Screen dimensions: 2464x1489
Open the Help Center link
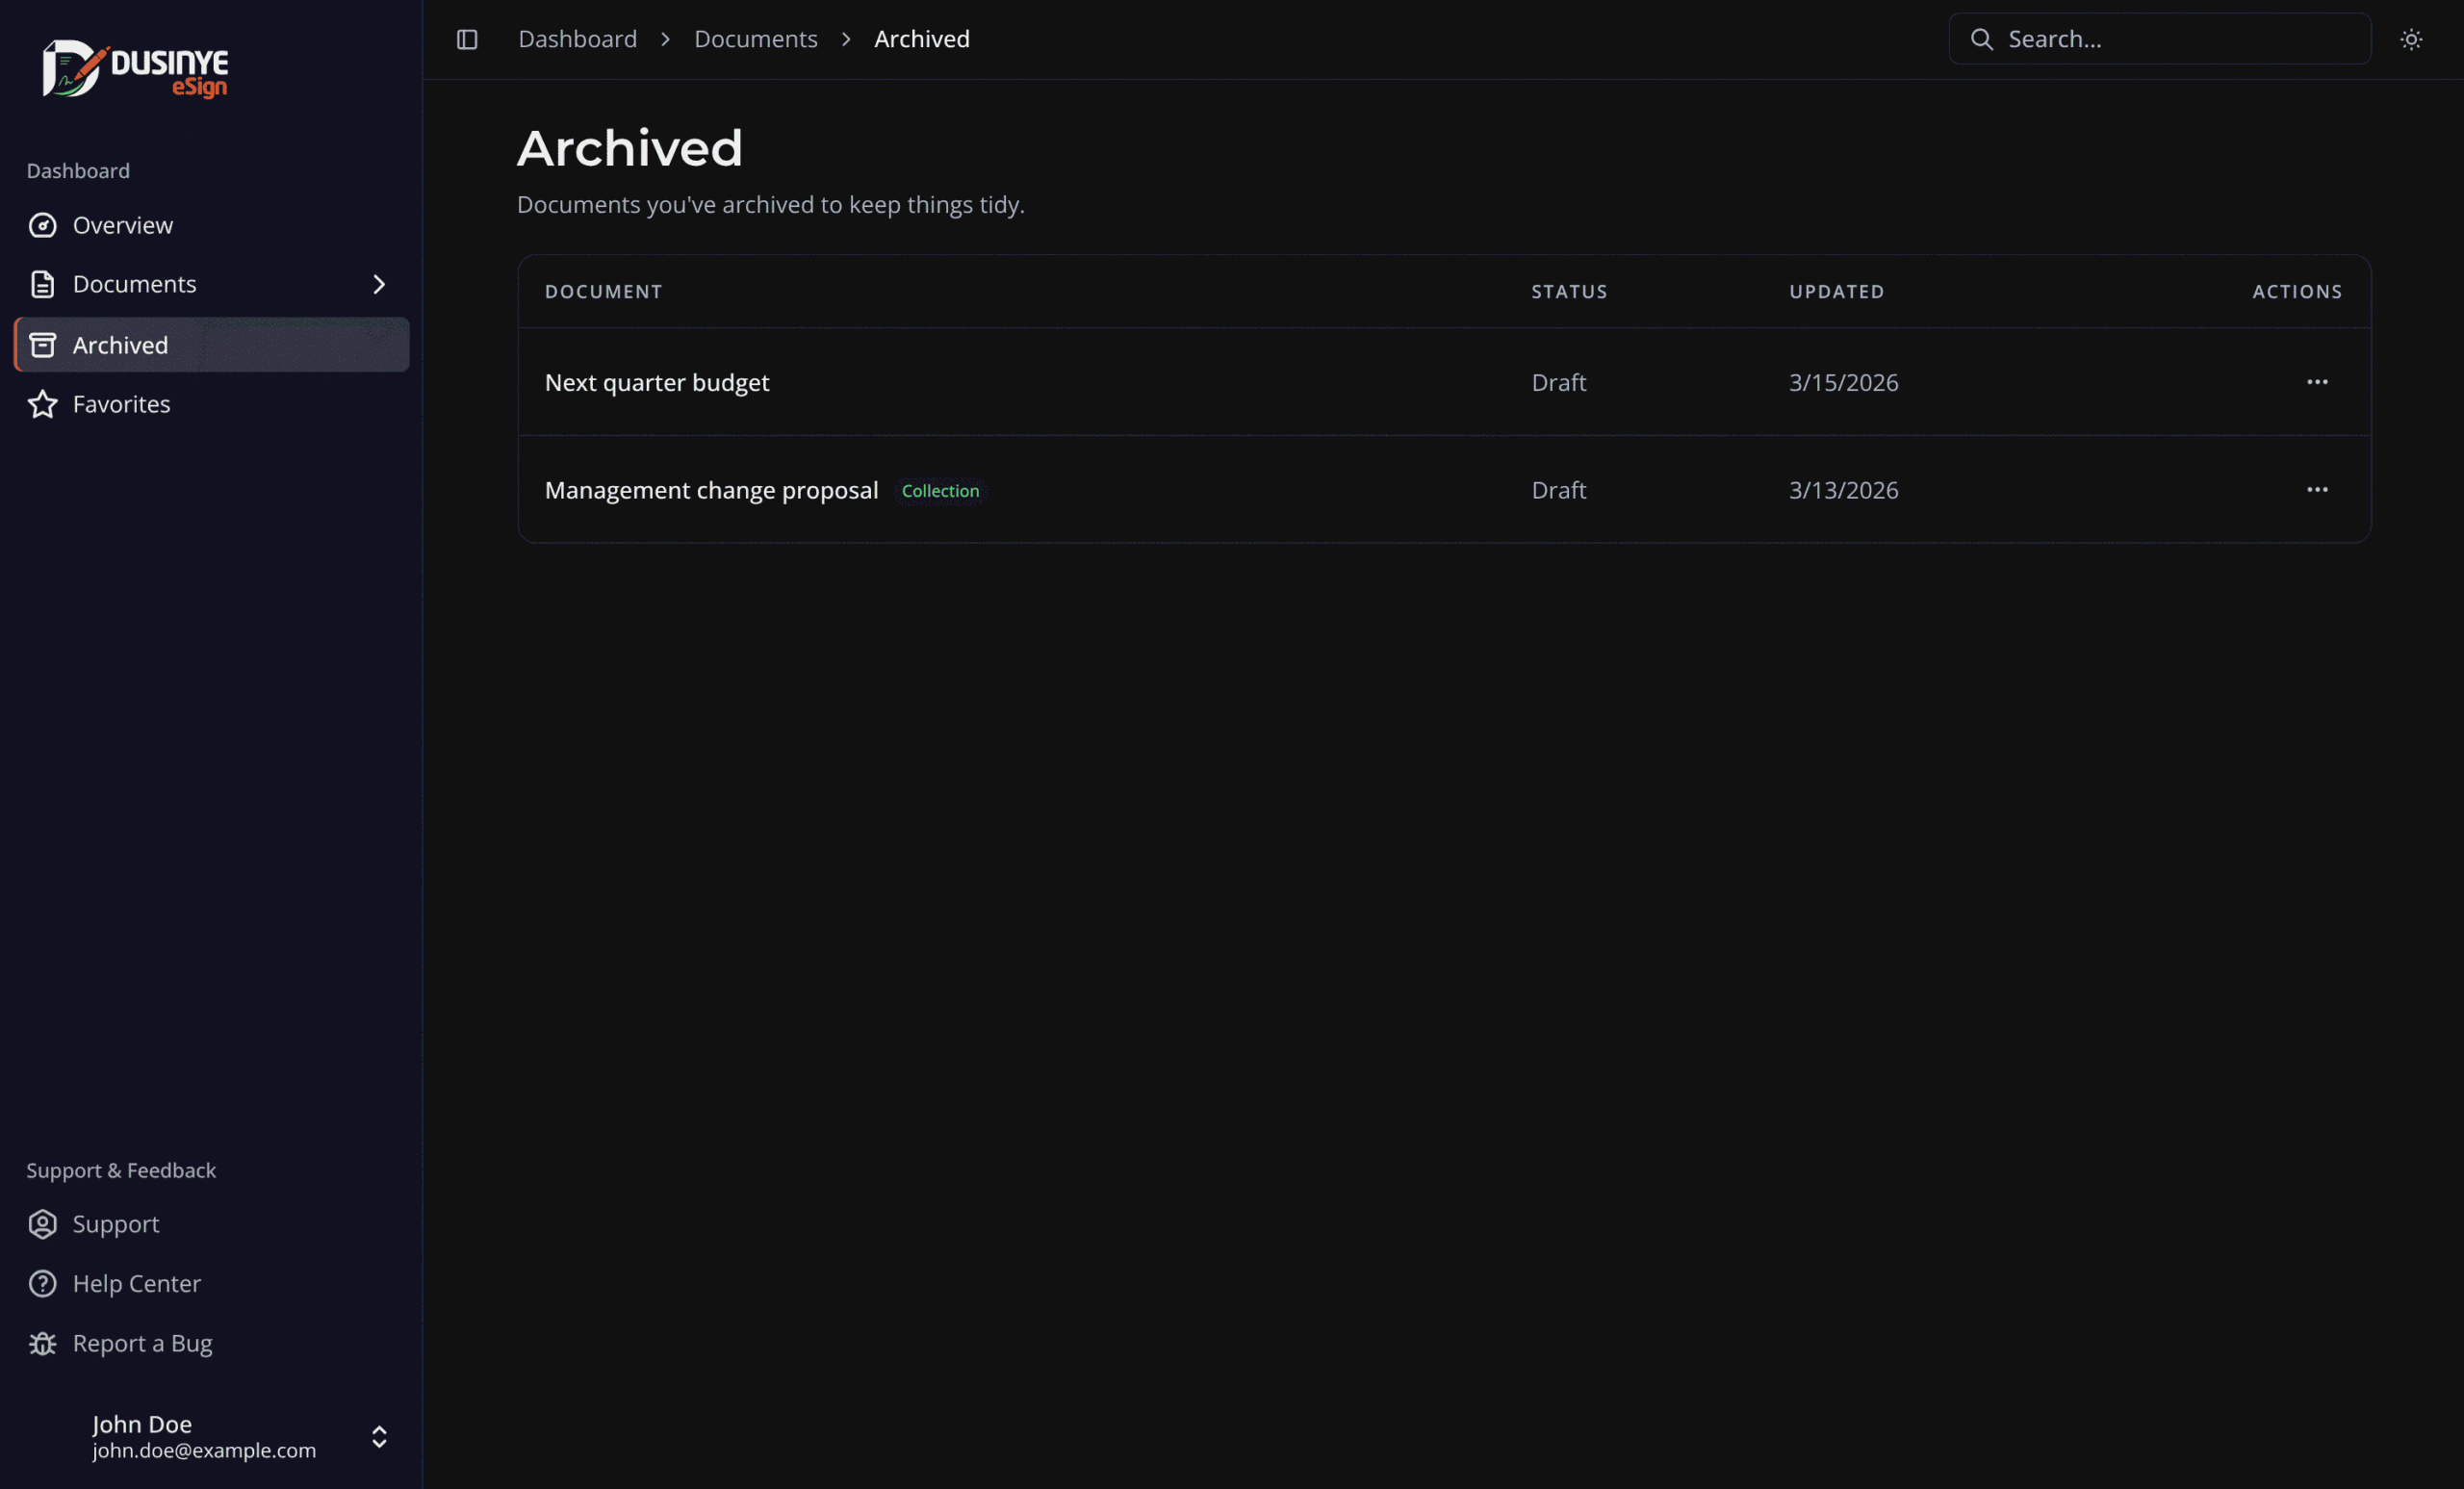pyautogui.click(x=212, y=1283)
